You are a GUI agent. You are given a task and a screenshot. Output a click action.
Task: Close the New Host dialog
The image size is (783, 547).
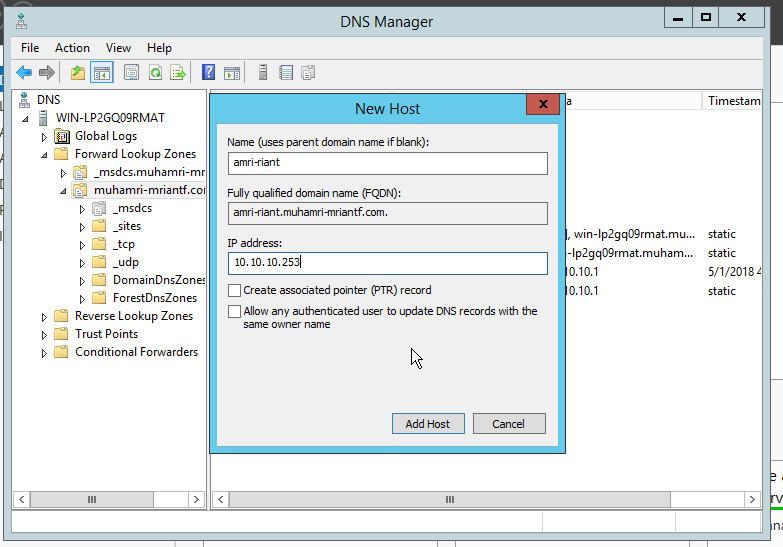coord(543,104)
